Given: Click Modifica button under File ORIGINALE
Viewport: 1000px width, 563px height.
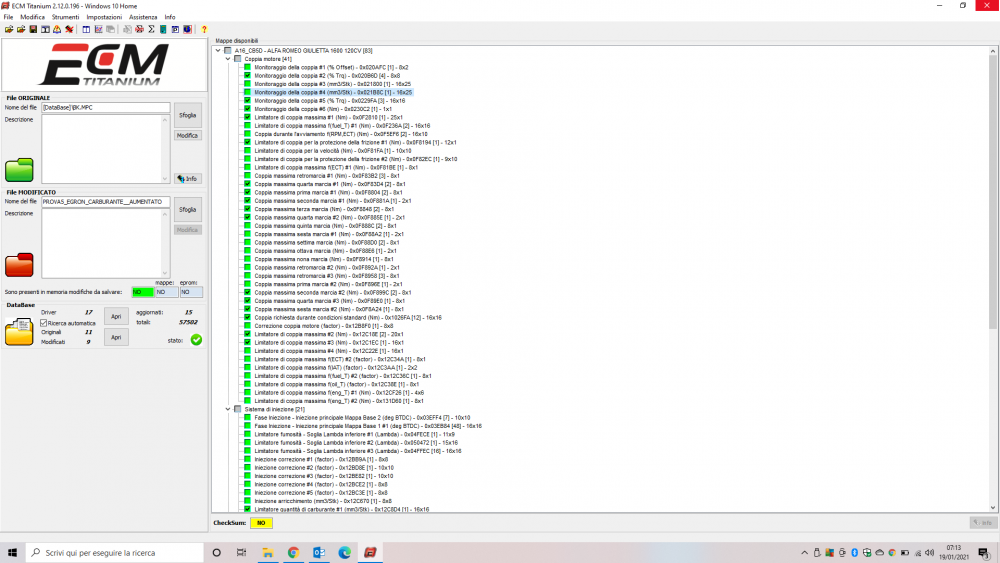Looking at the screenshot, I should 188,136.
